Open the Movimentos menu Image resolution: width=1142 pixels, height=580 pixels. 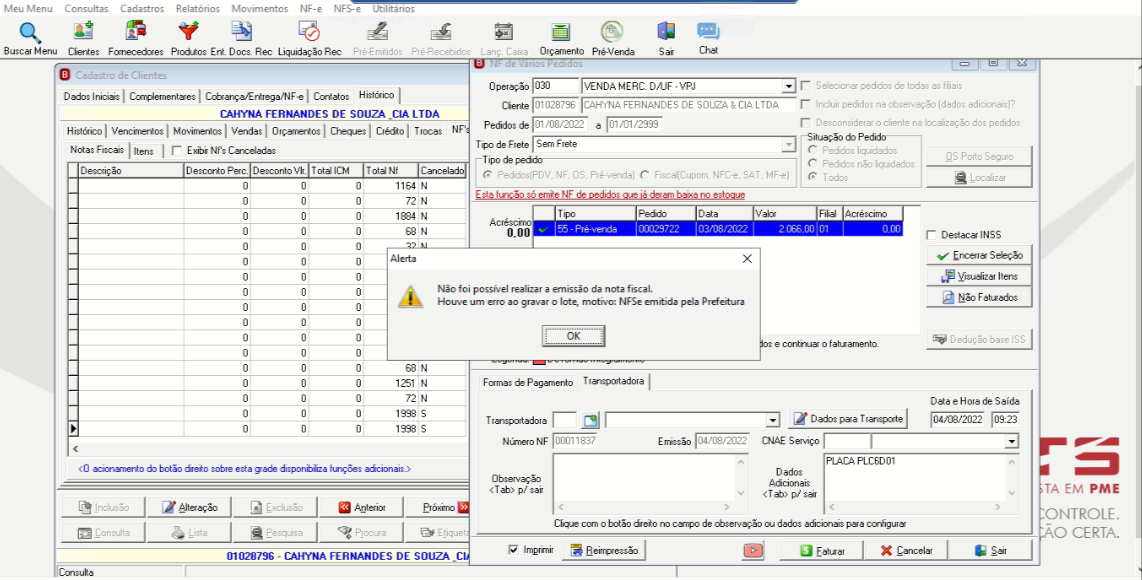[260, 9]
